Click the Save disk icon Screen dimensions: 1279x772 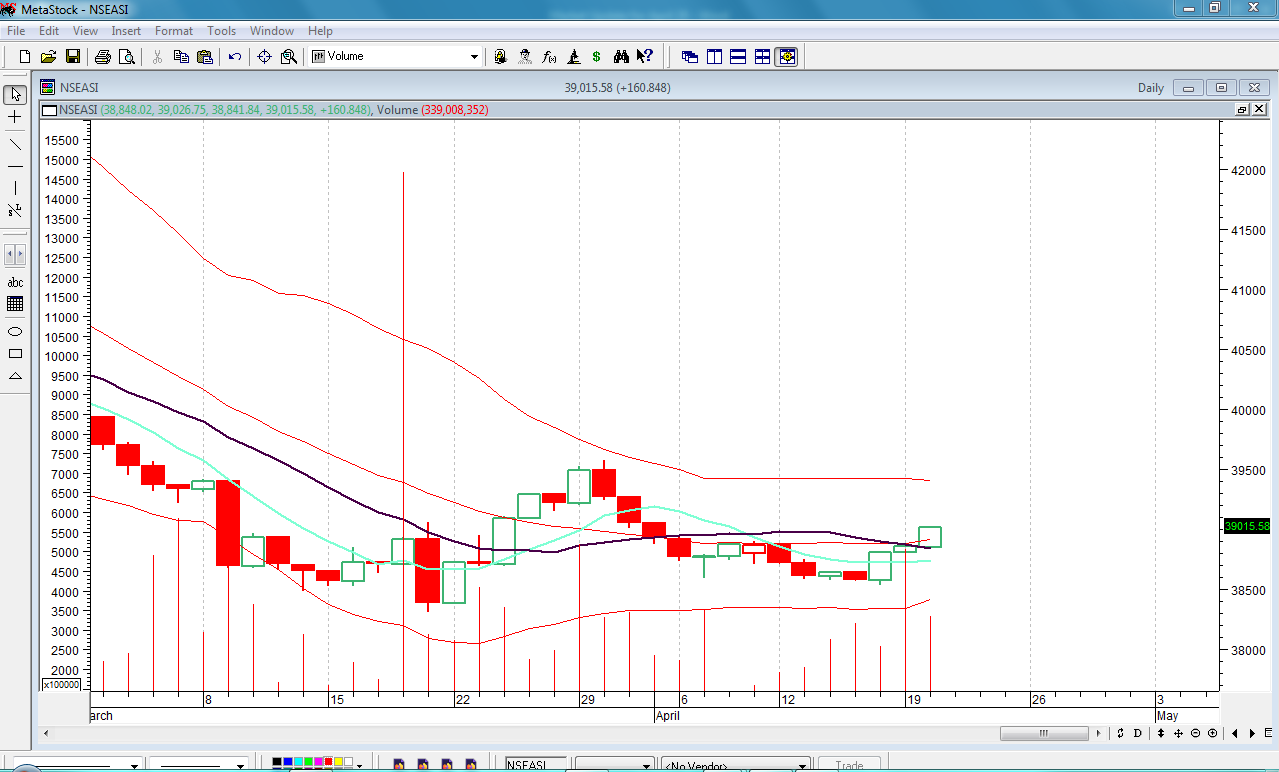click(x=73, y=57)
